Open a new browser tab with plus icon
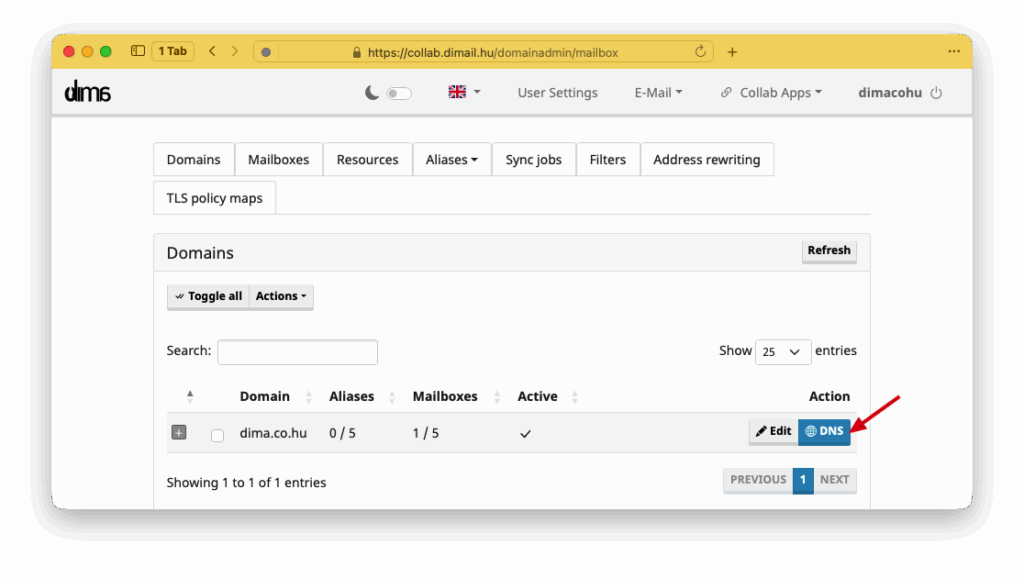 tap(732, 52)
